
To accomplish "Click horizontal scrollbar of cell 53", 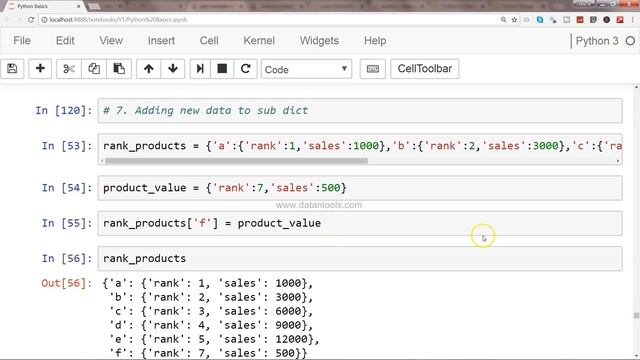I will click(x=236, y=161).
